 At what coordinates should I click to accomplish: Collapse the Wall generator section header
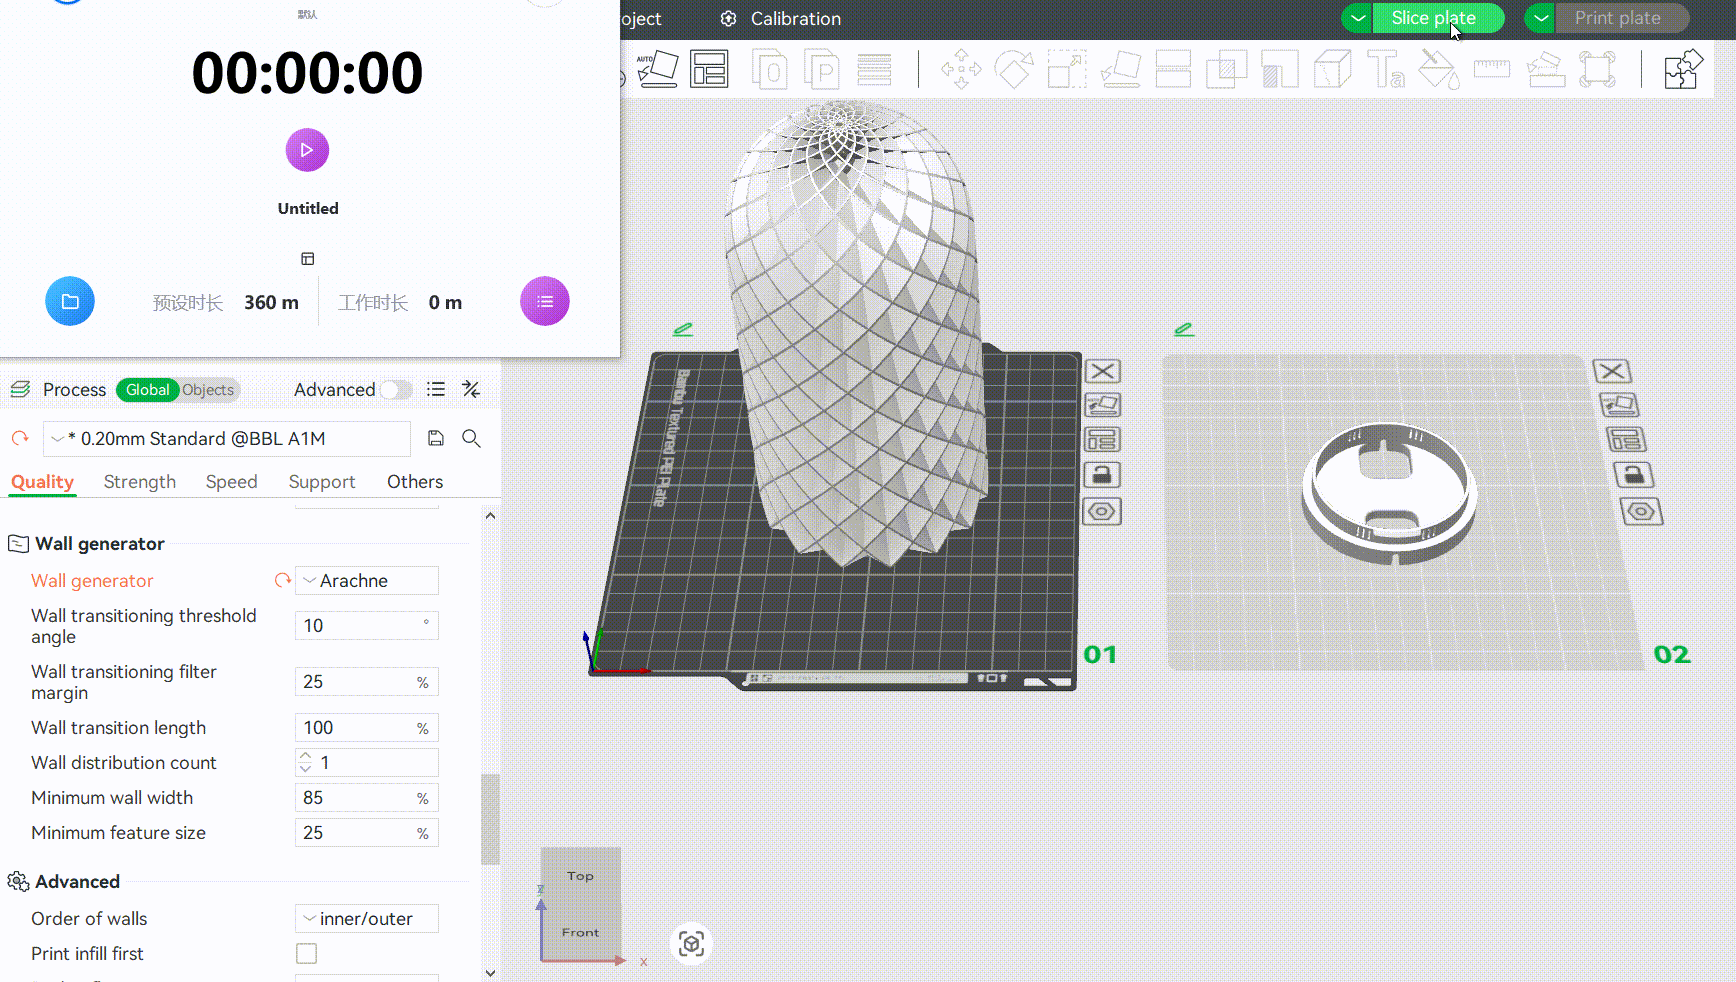(x=100, y=544)
